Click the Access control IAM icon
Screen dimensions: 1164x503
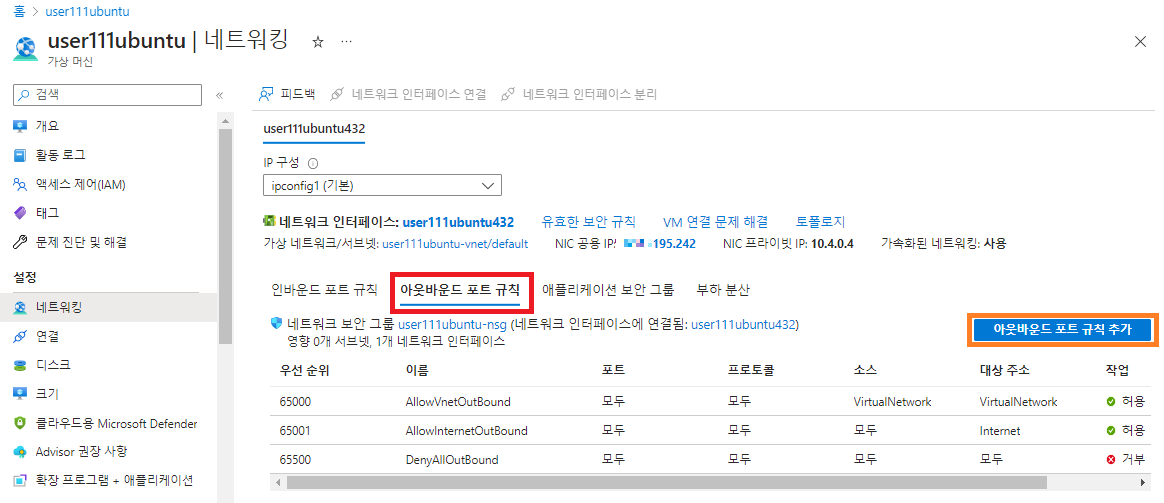(20, 185)
